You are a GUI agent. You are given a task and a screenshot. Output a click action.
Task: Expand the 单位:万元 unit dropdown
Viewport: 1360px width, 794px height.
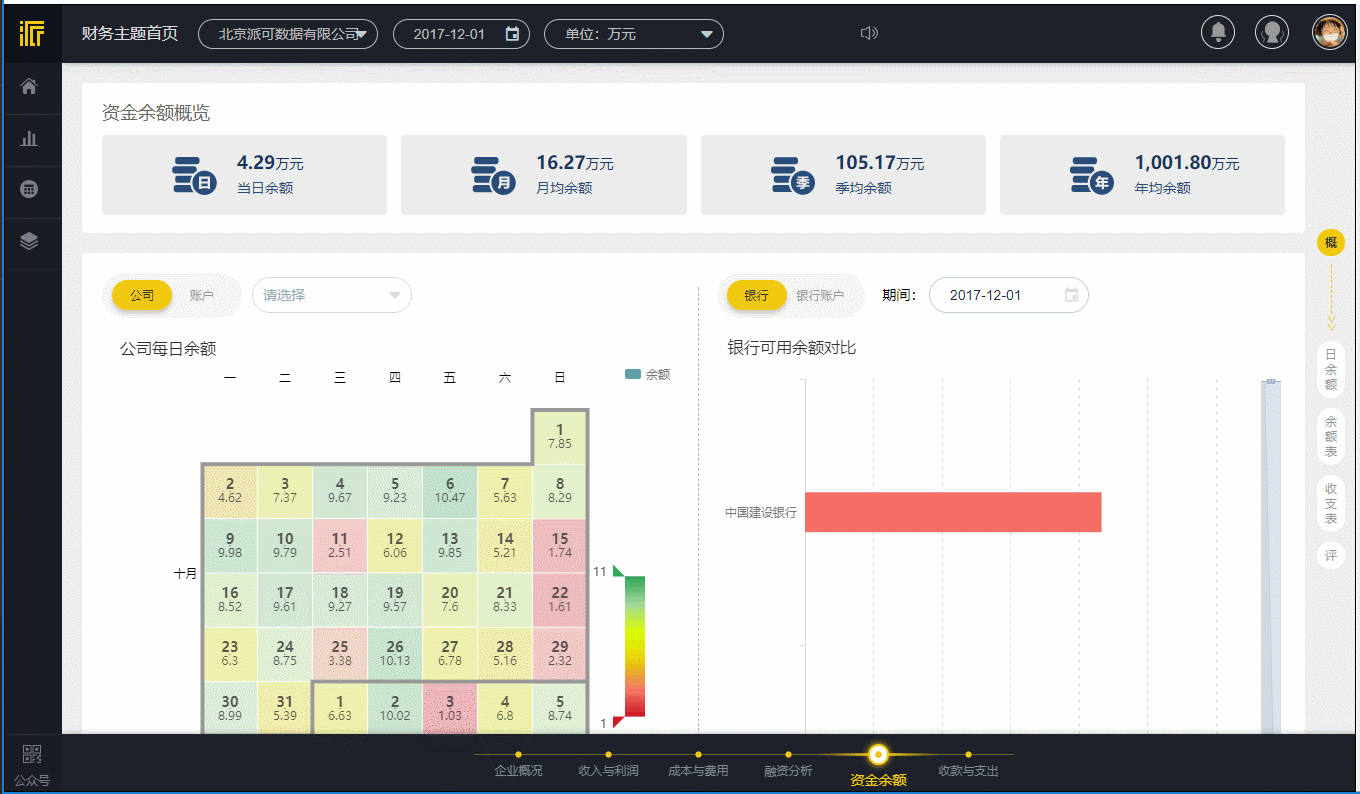coord(634,33)
